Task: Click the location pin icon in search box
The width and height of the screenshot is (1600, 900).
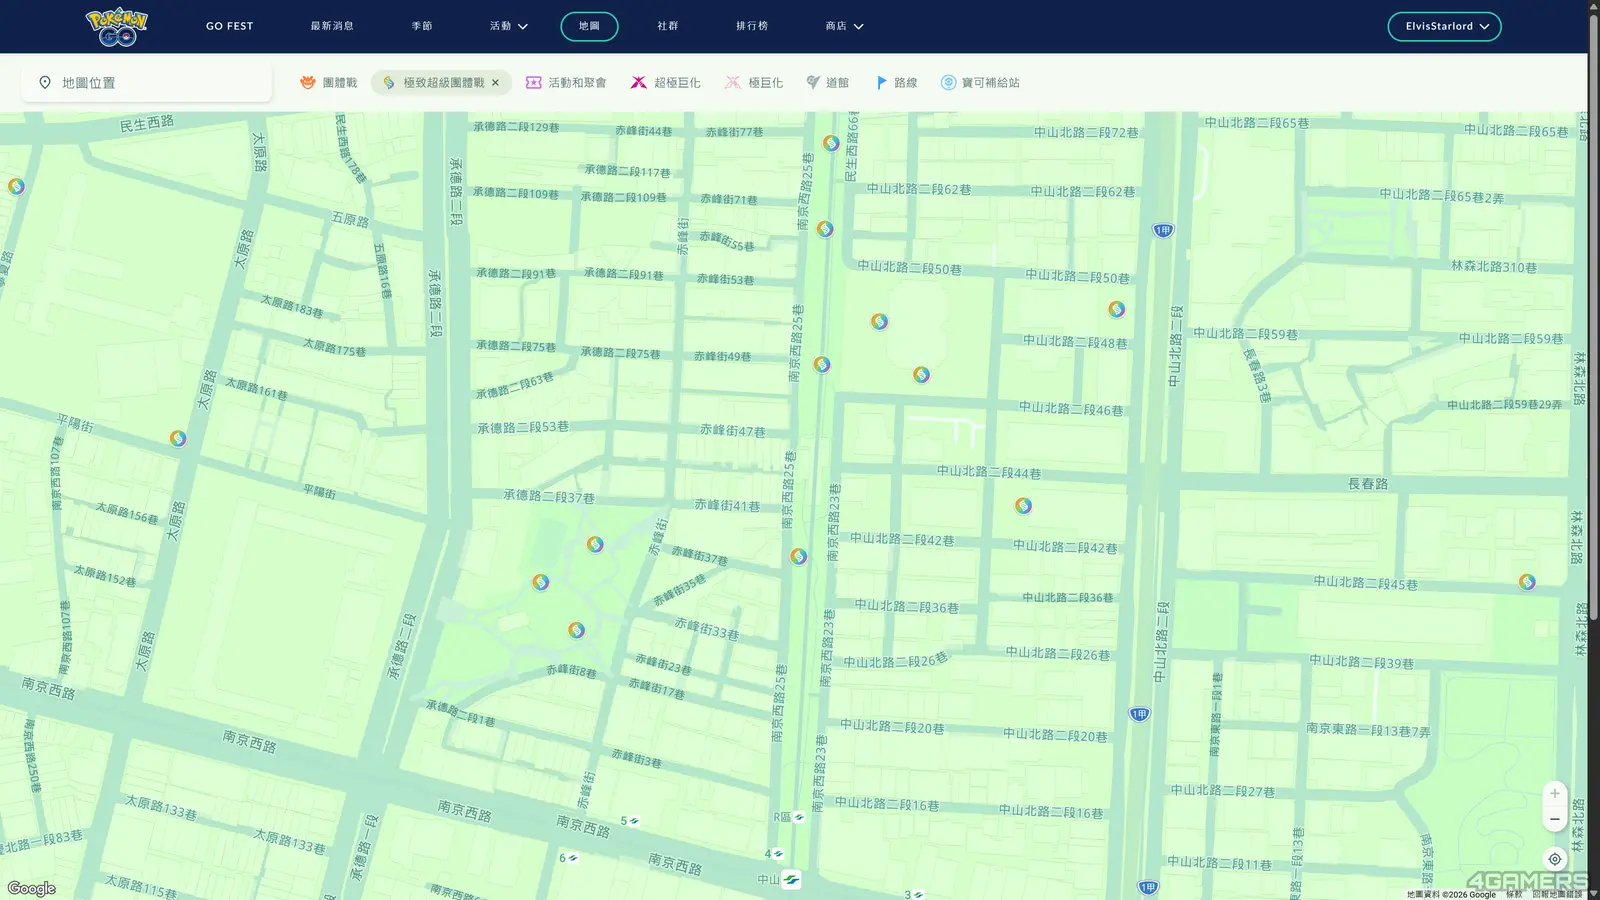Action: click(x=45, y=83)
